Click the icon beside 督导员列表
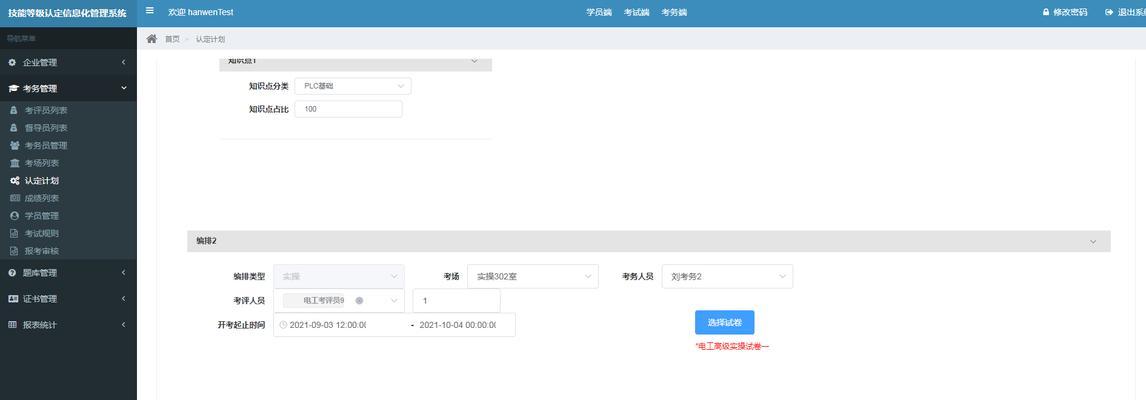The width and height of the screenshot is (1146, 400). click(14, 128)
